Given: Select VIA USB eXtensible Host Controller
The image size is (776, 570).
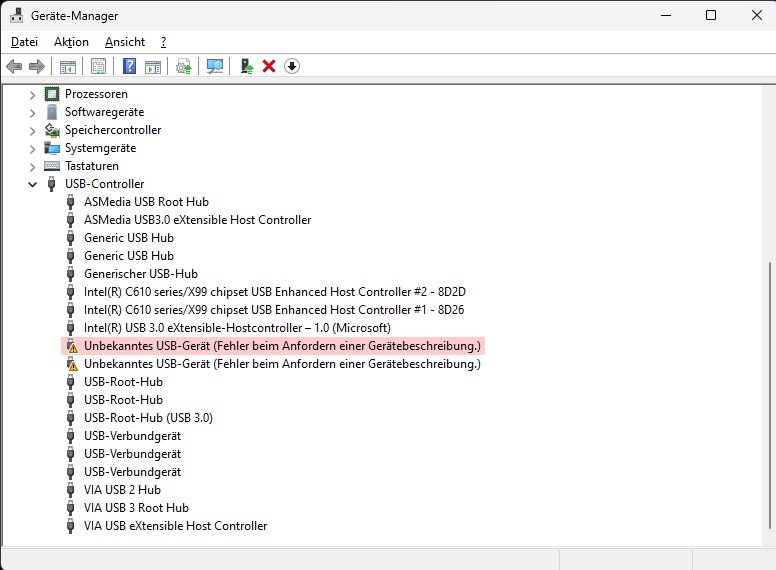Looking at the screenshot, I should pyautogui.click(x=175, y=525).
